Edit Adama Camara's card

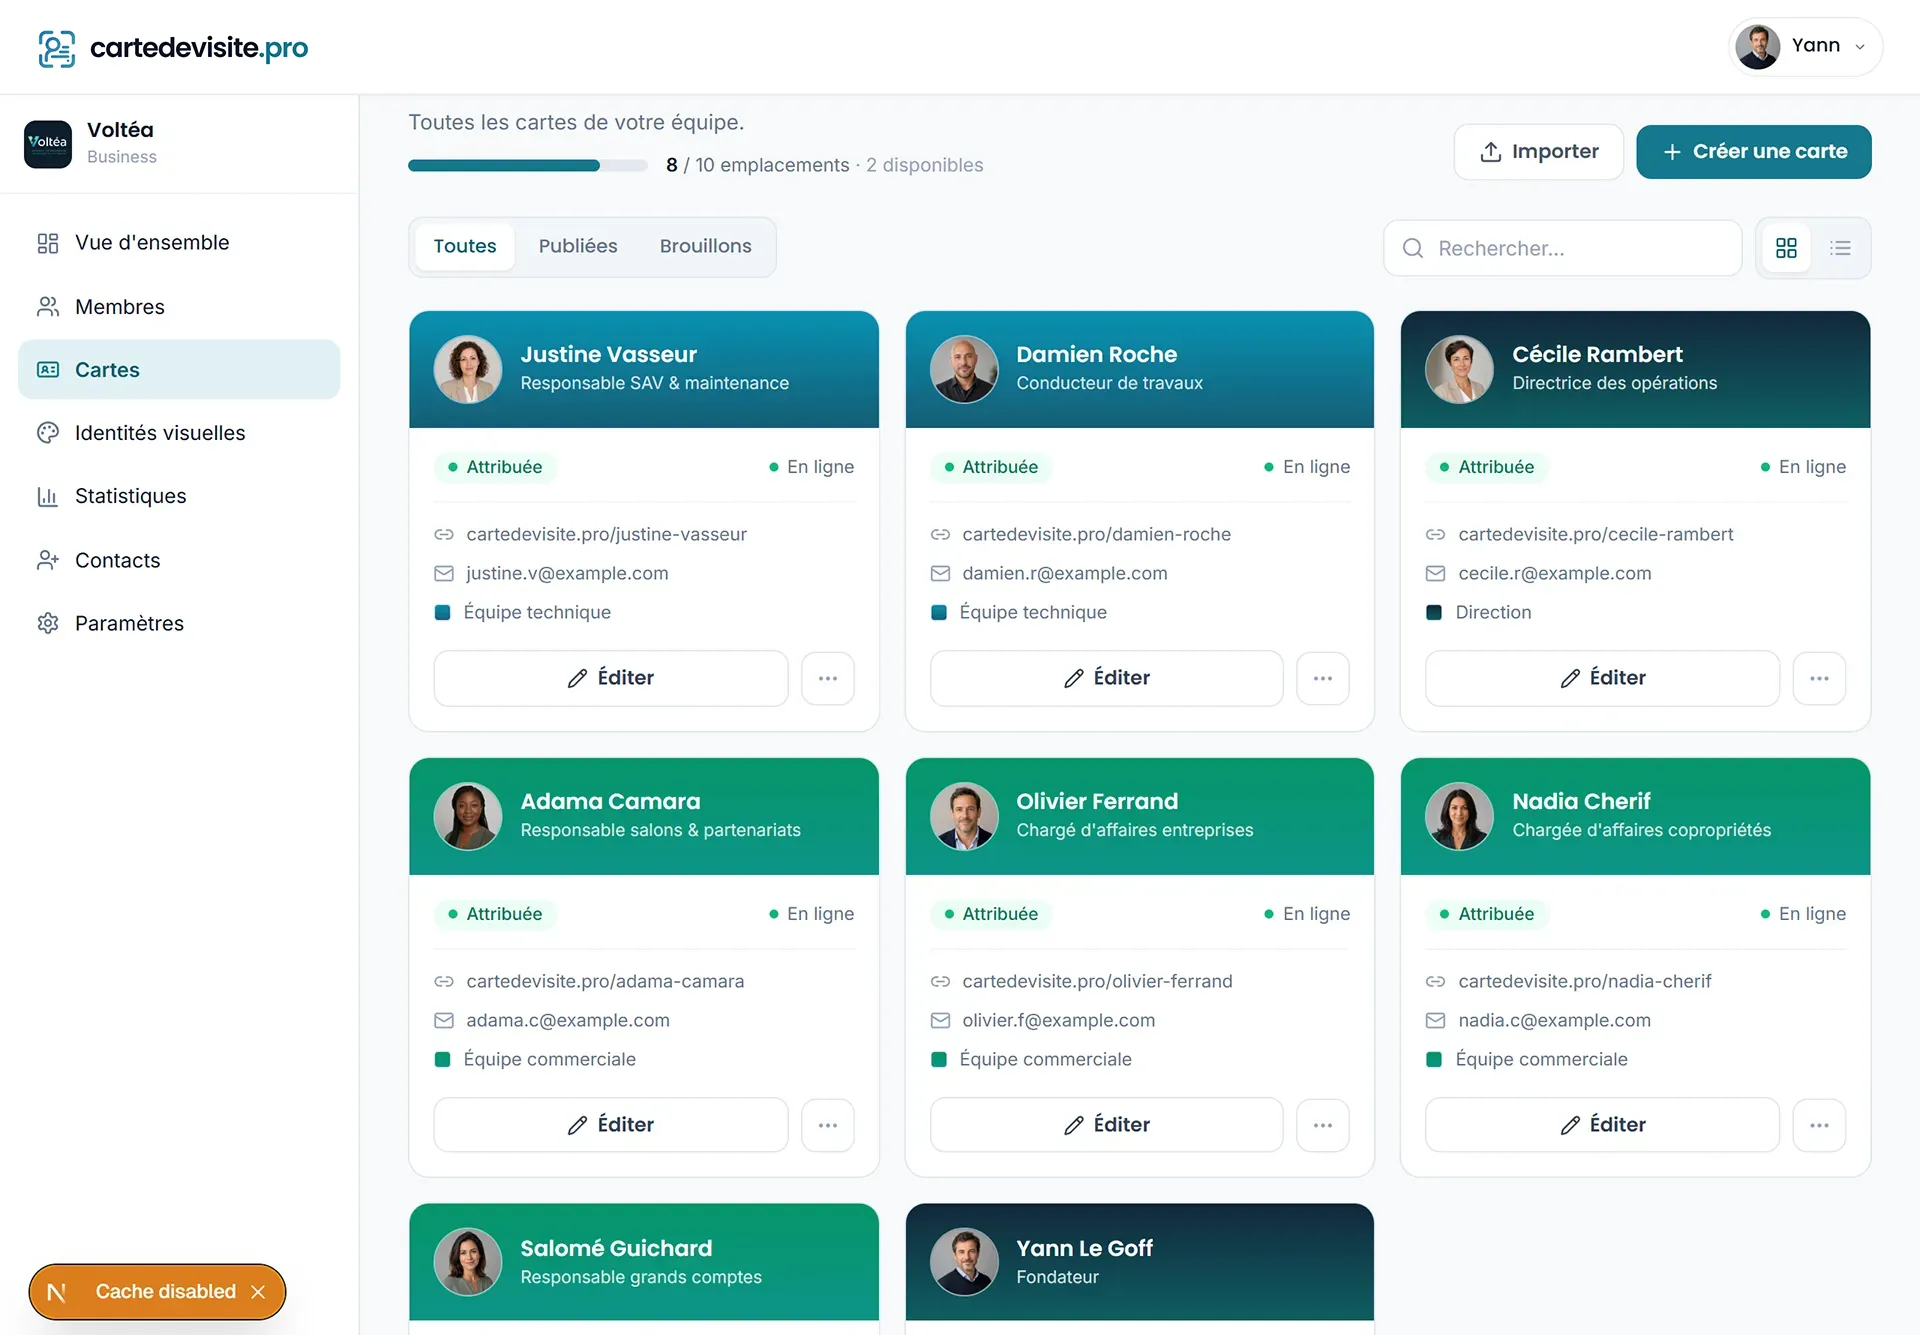[611, 1125]
